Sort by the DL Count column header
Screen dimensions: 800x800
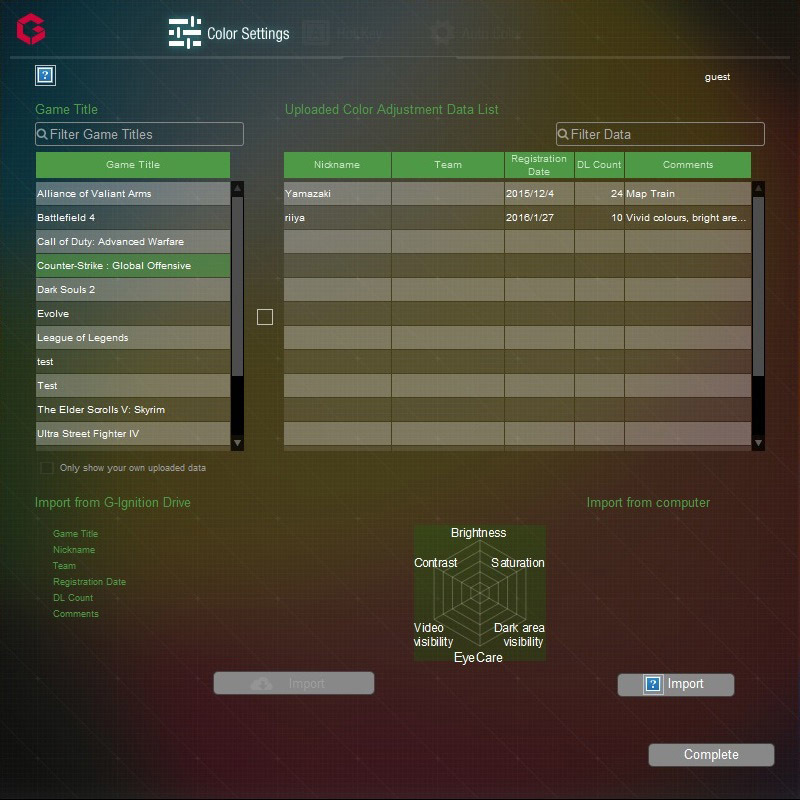pyautogui.click(x=599, y=165)
